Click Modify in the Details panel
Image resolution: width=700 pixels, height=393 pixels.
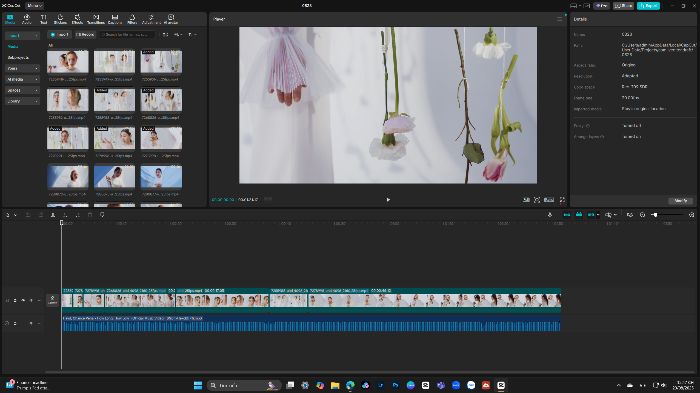click(680, 201)
